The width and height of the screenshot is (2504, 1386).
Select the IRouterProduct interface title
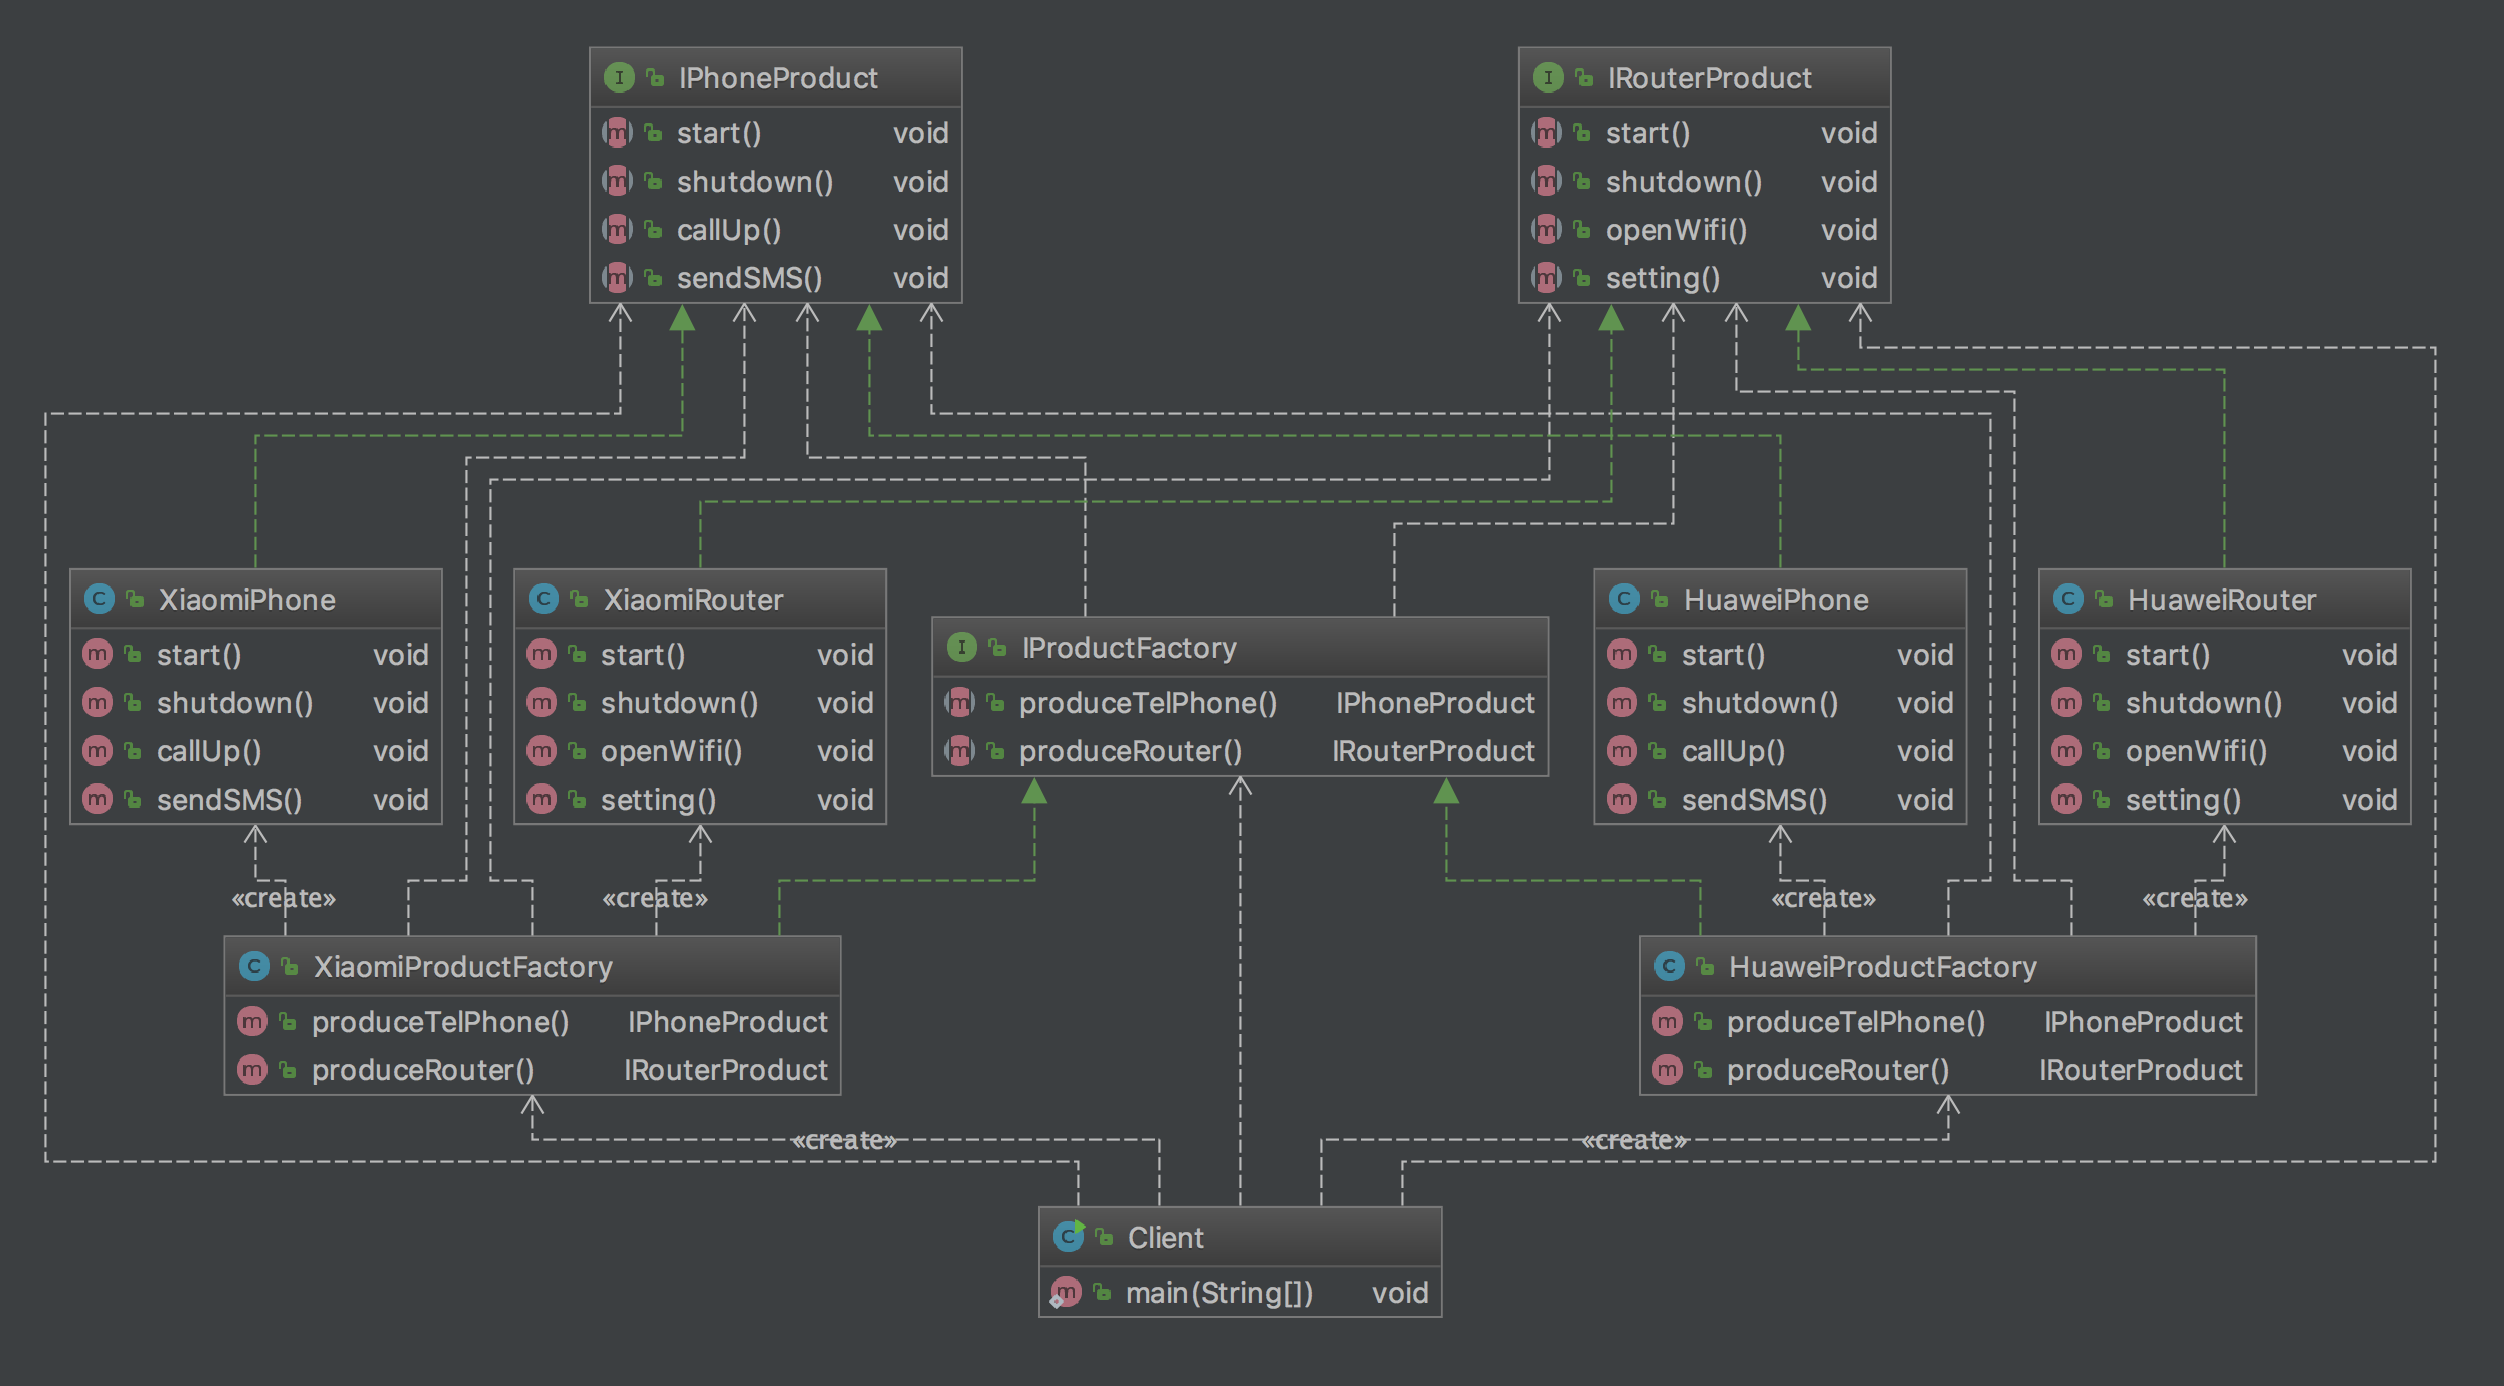tap(1709, 77)
